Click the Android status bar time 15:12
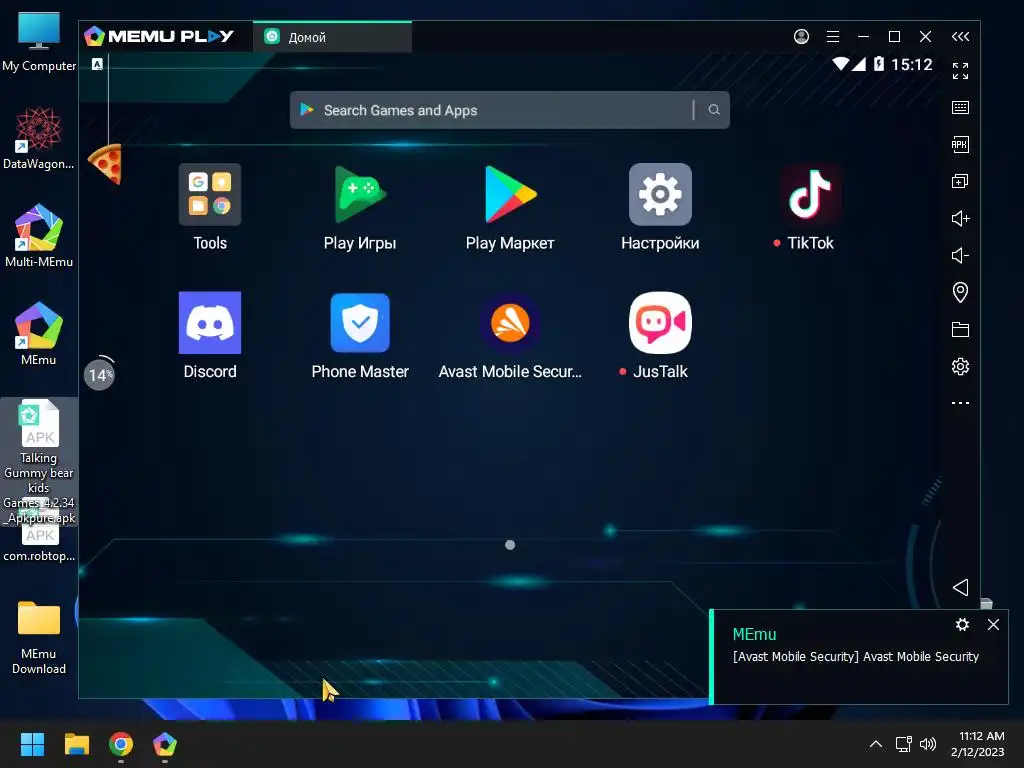The width and height of the screenshot is (1024, 768). pyautogui.click(x=912, y=64)
